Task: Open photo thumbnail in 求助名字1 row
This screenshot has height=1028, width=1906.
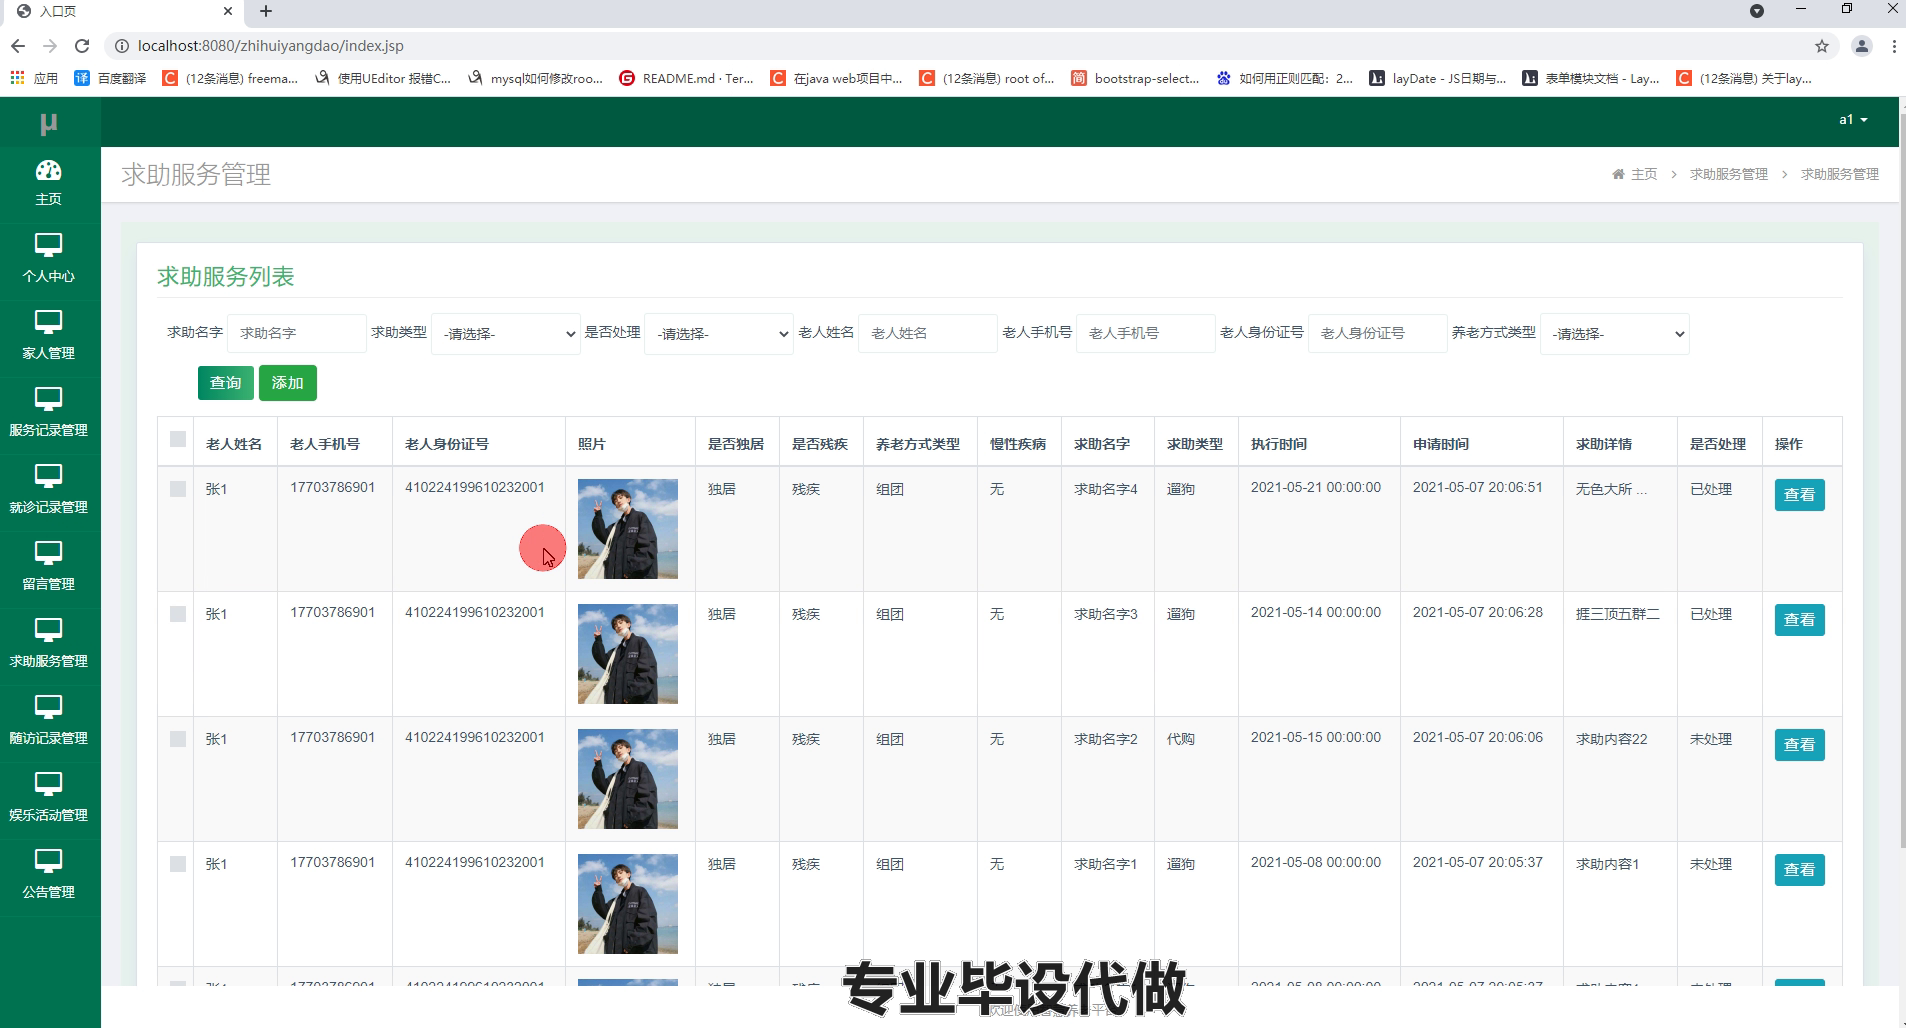Action: click(x=628, y=904)
